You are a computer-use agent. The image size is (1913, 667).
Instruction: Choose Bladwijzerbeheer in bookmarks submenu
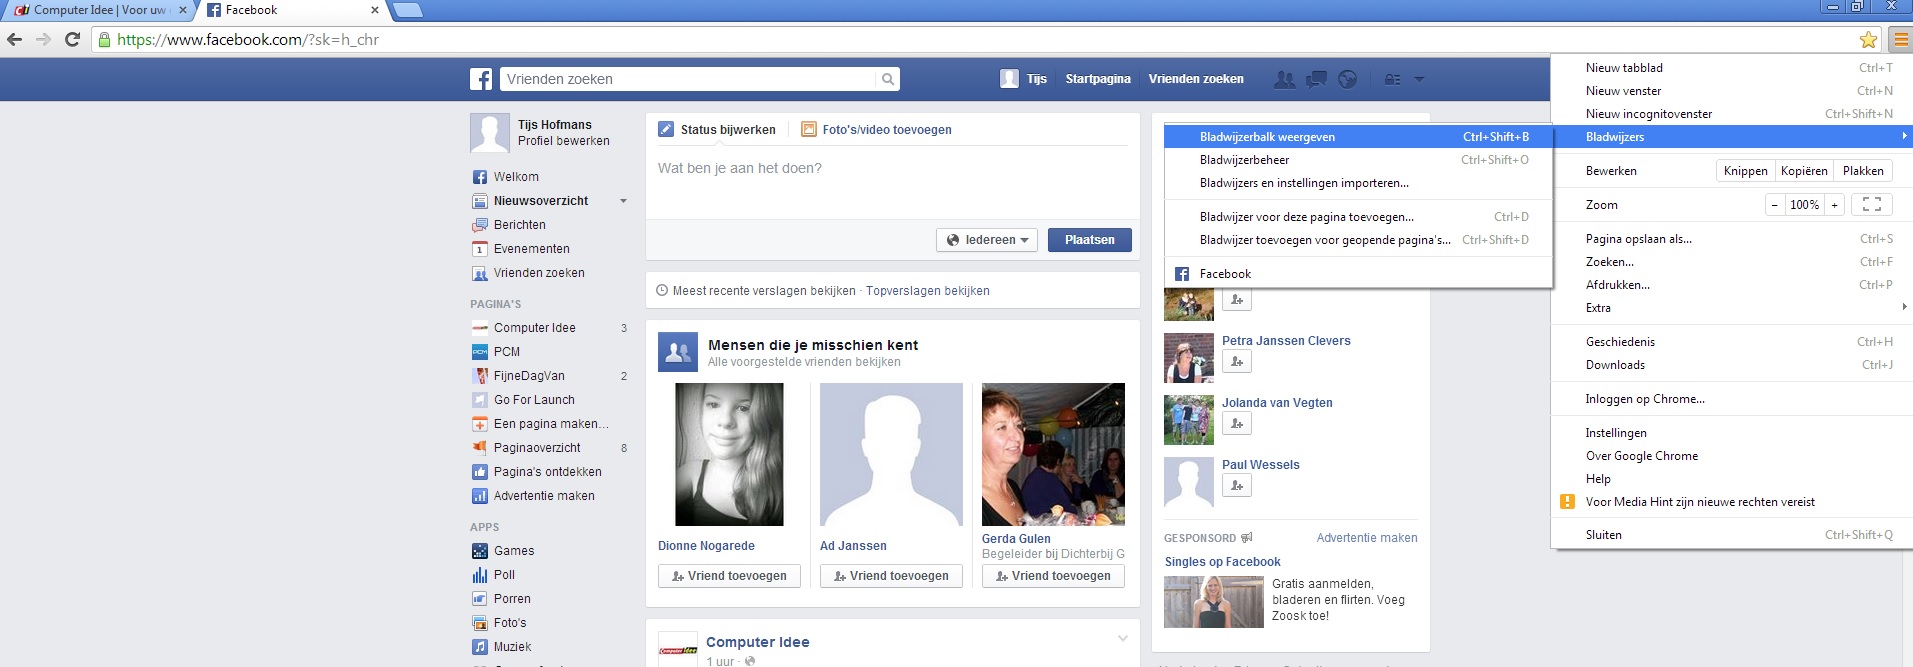tap(1358, 160)
